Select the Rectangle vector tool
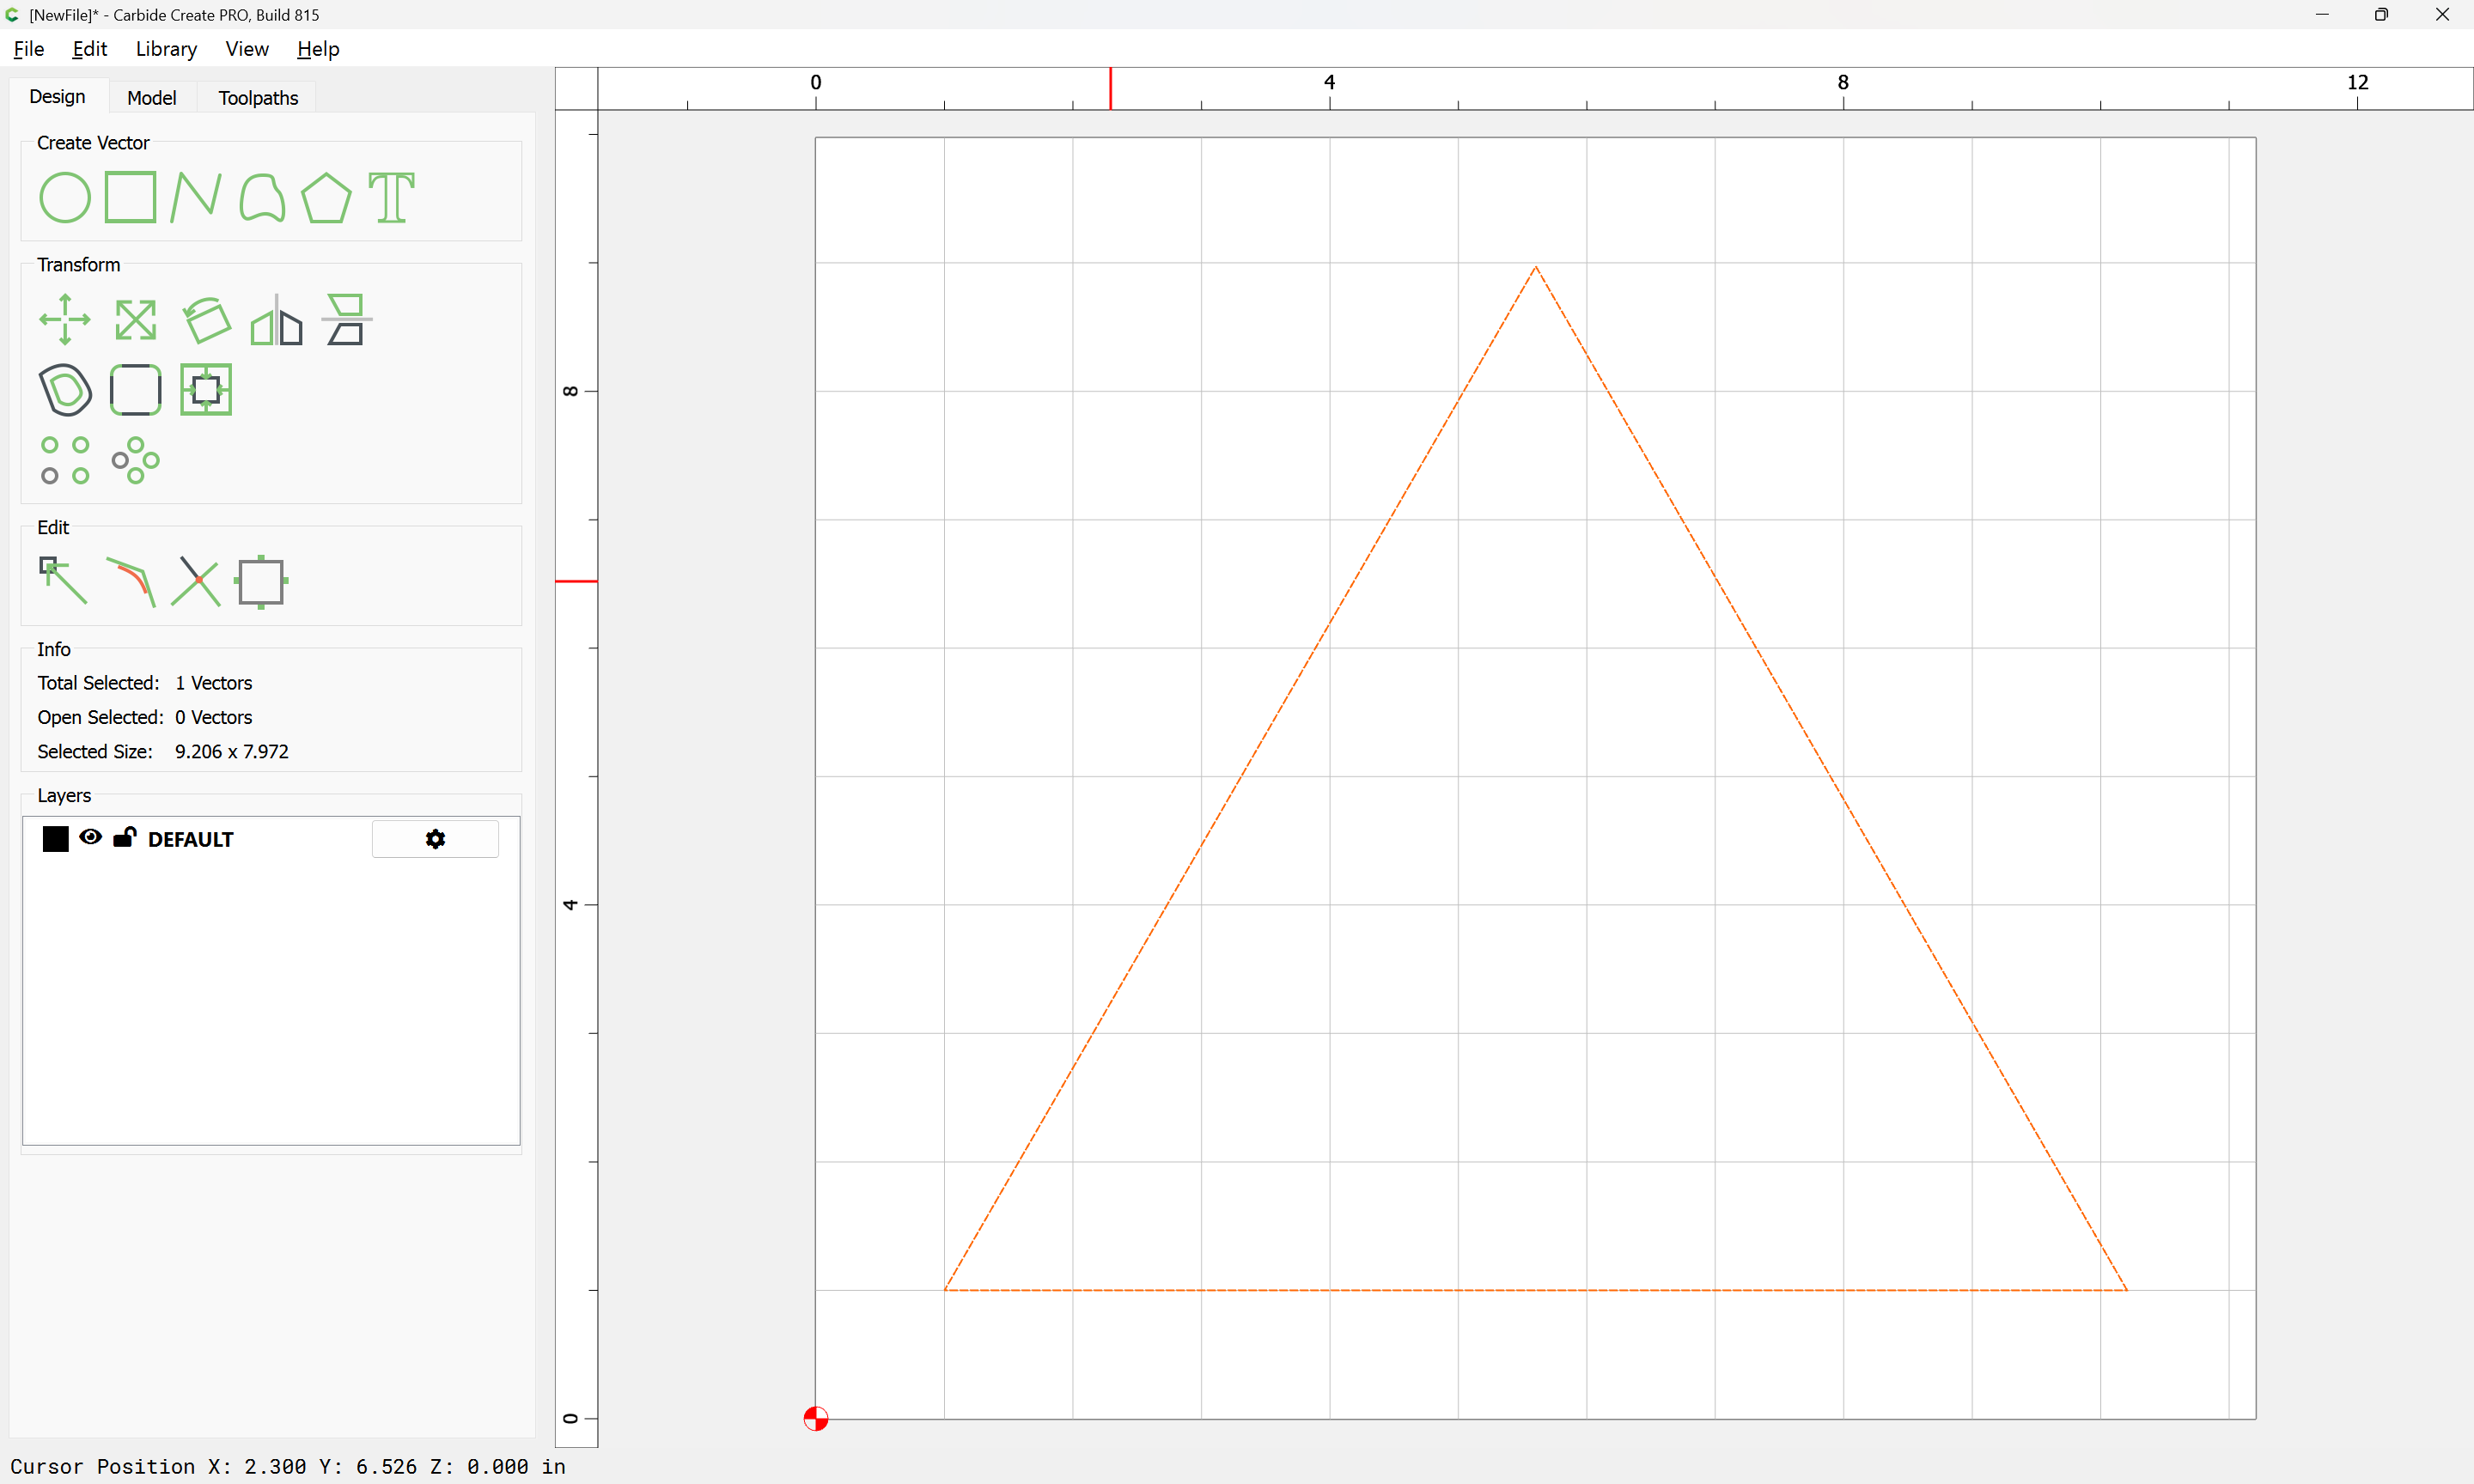The image size is (2474, 1484). click(131, 197)
